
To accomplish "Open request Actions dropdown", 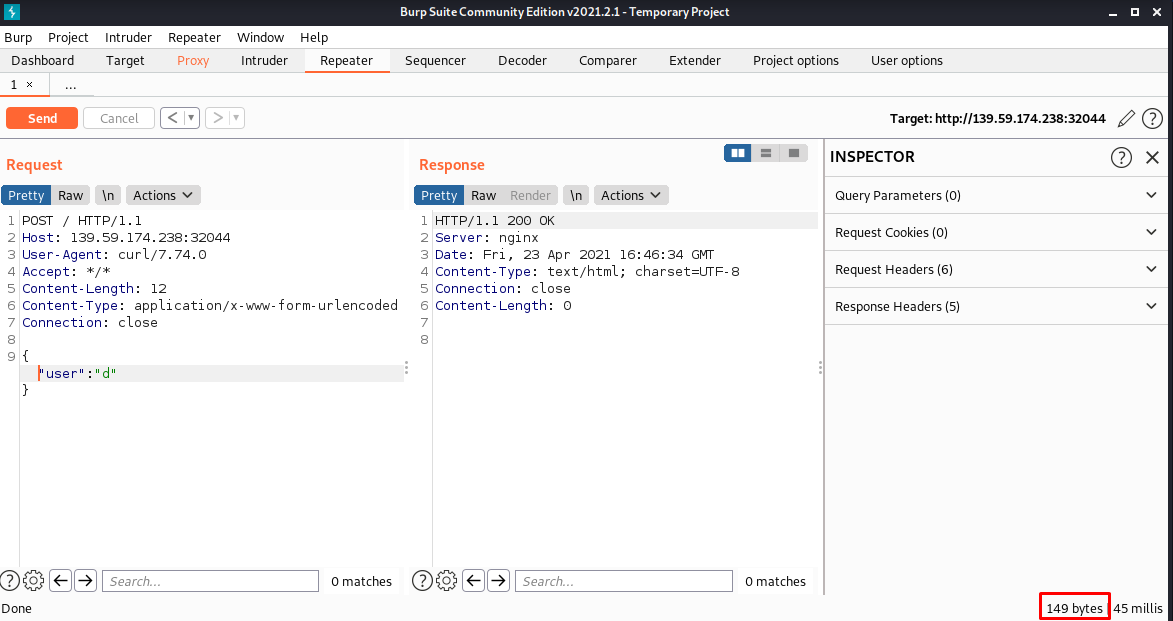I will click(163, 195).
